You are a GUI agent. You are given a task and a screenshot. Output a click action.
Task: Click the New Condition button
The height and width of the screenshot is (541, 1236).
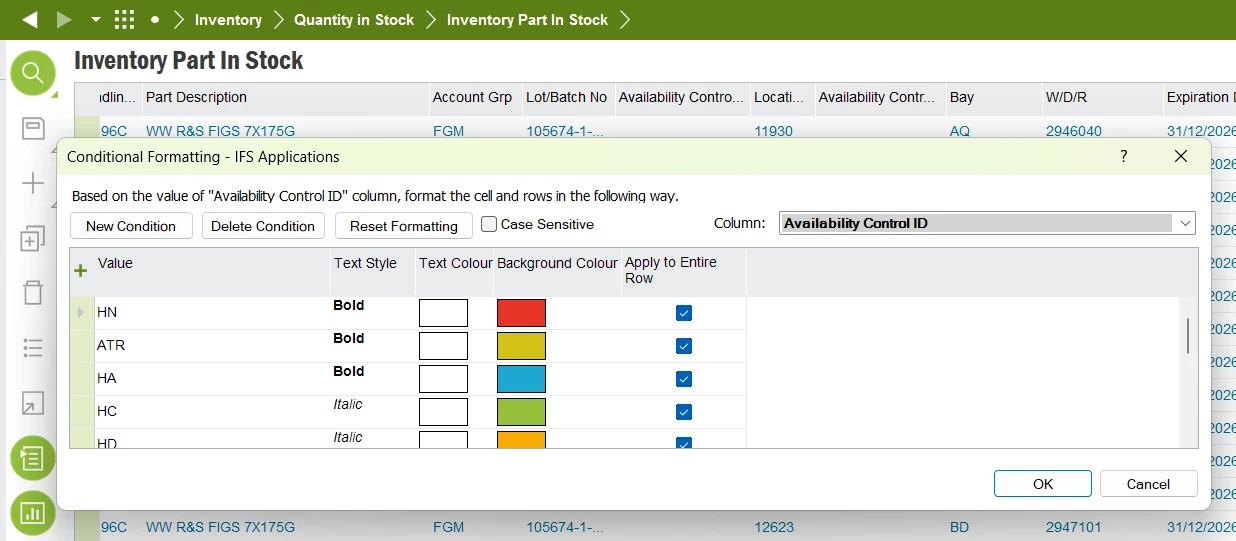click(x=131, y=226)
